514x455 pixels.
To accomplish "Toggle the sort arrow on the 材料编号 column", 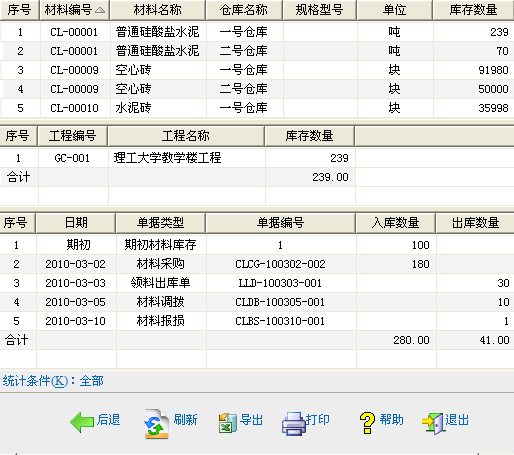I will point(100,10).
